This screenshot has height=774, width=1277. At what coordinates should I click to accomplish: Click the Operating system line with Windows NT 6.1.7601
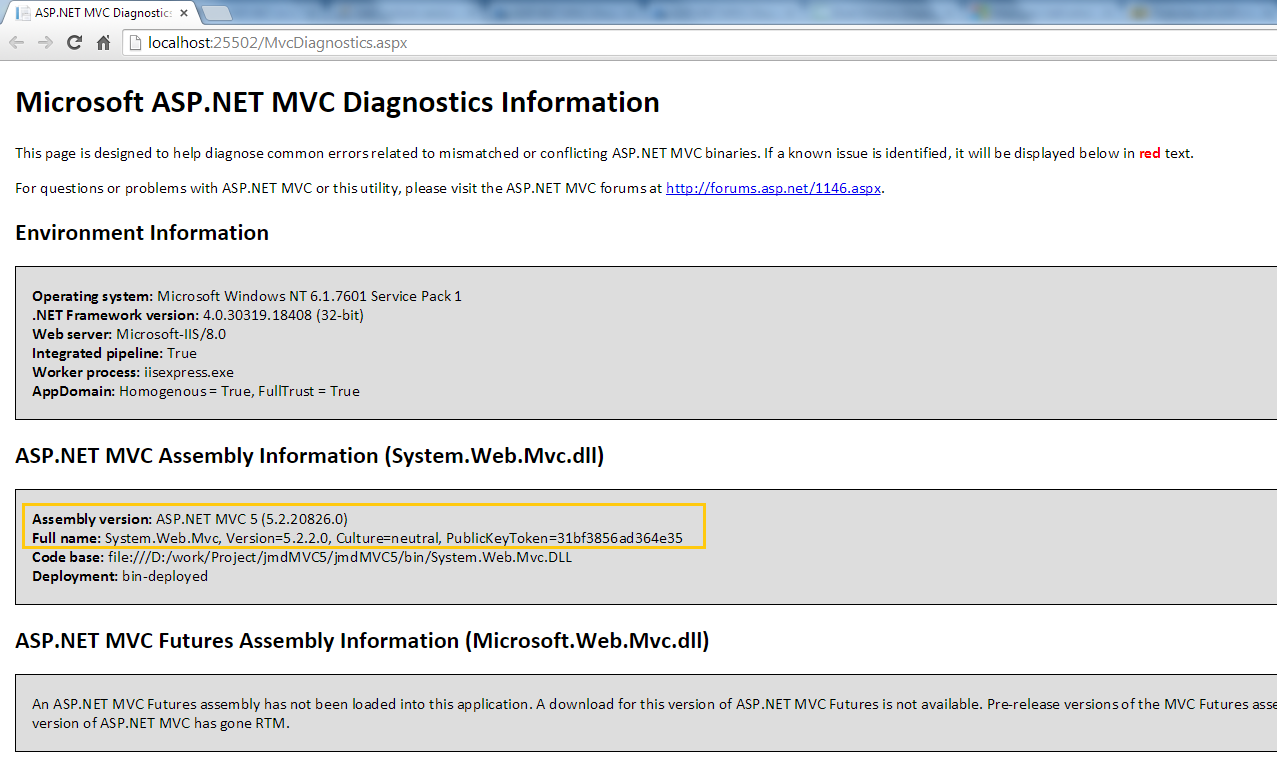[247, 296]
